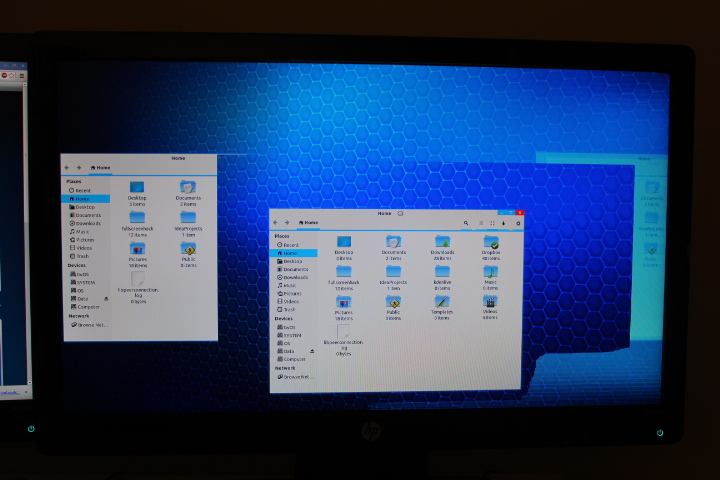Viewport: 720px width, 480px height.
Task: Eject the Data drive in right window sidebar
Action: tap(313, 351)
